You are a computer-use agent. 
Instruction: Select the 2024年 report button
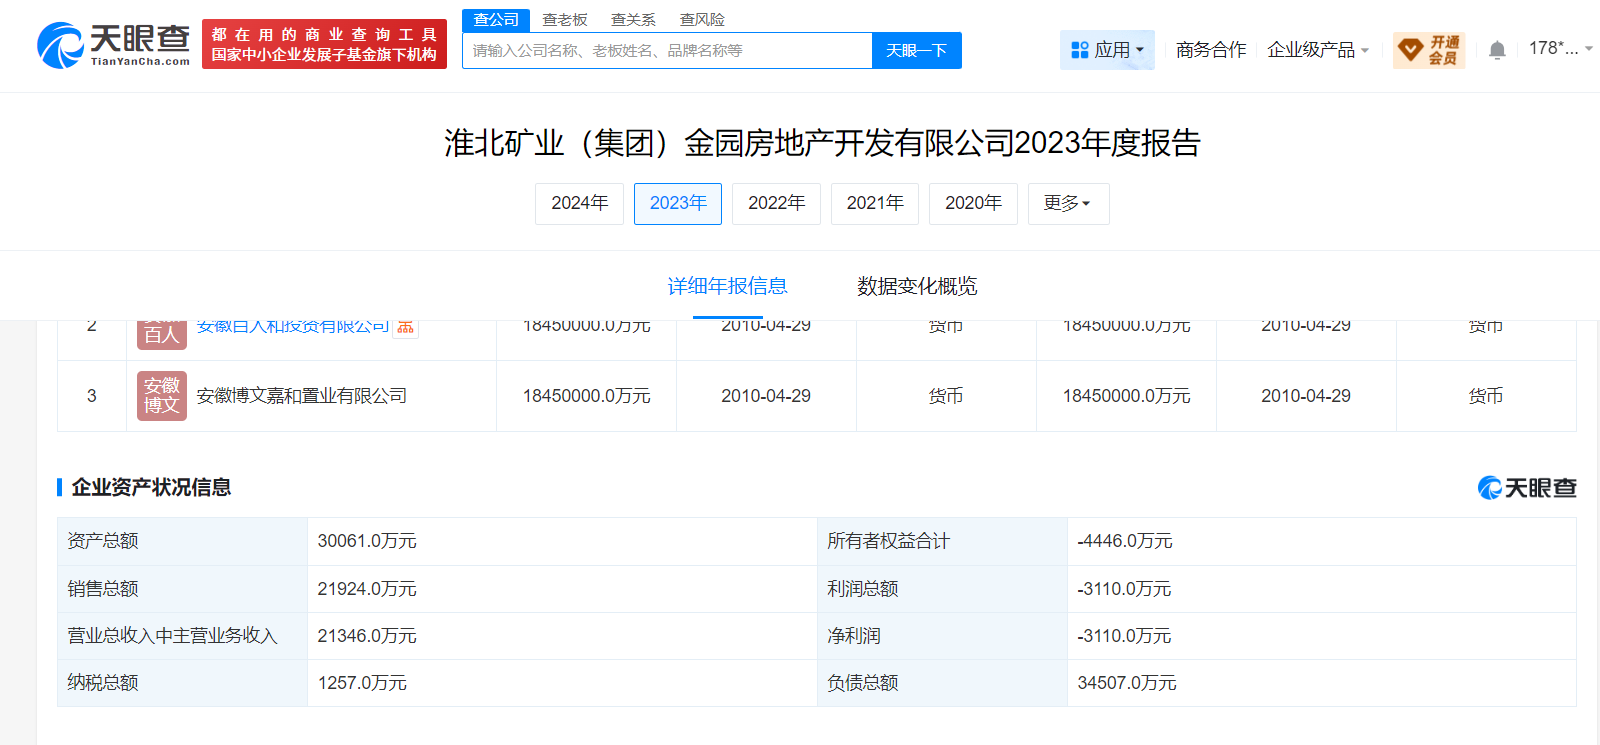(x=580, y=204)
